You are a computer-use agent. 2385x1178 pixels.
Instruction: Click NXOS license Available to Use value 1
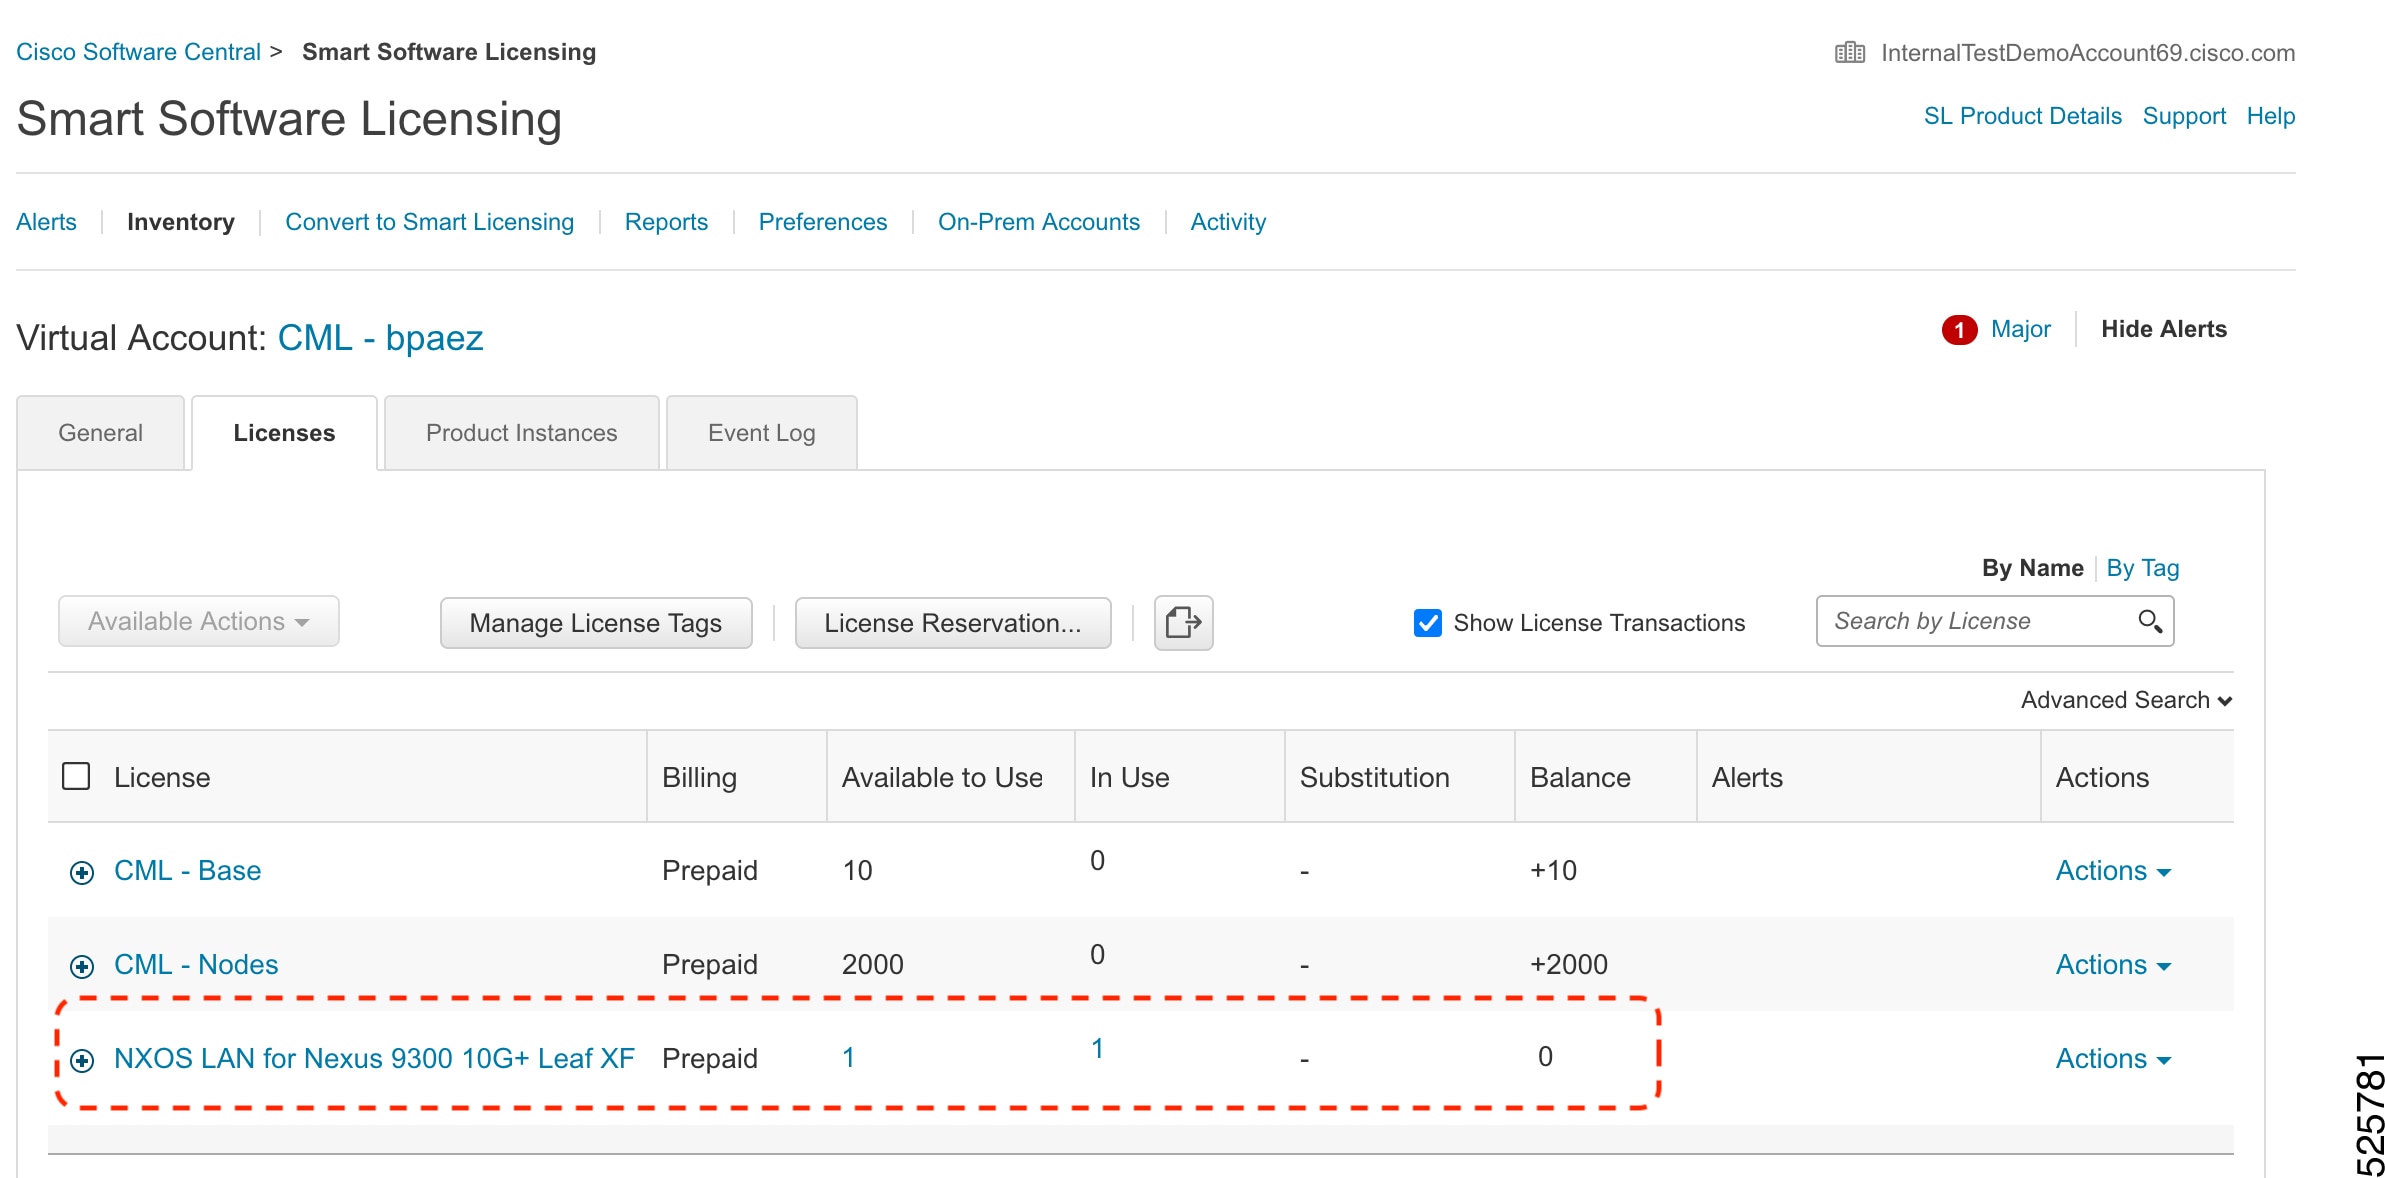[x=849, y=1058]
